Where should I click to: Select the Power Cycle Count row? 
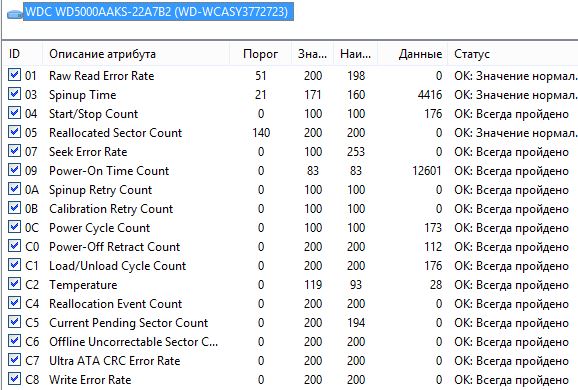[290, 228]
